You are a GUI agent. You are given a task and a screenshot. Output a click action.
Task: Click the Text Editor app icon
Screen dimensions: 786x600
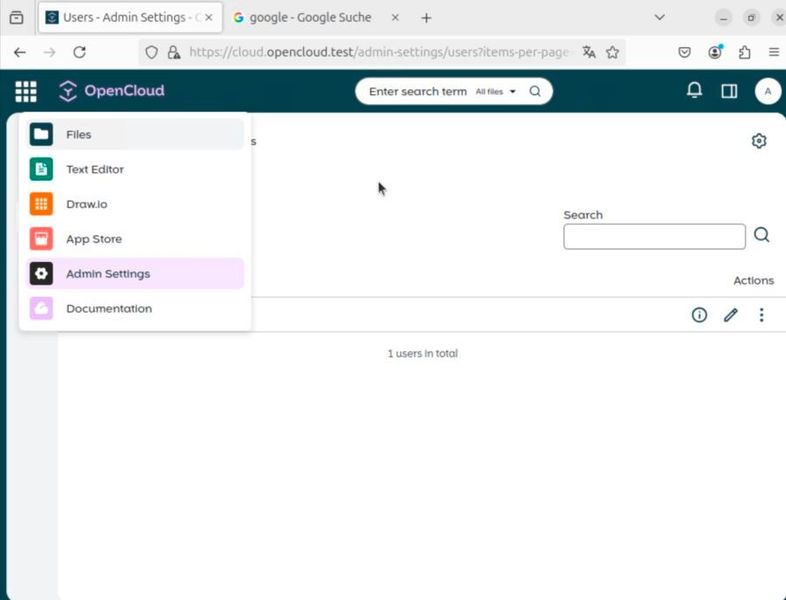41,169
